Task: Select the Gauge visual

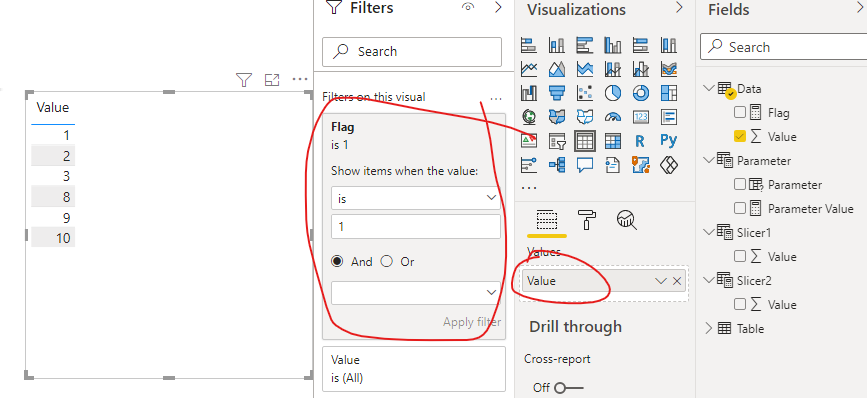Action: tap(613, 117)
